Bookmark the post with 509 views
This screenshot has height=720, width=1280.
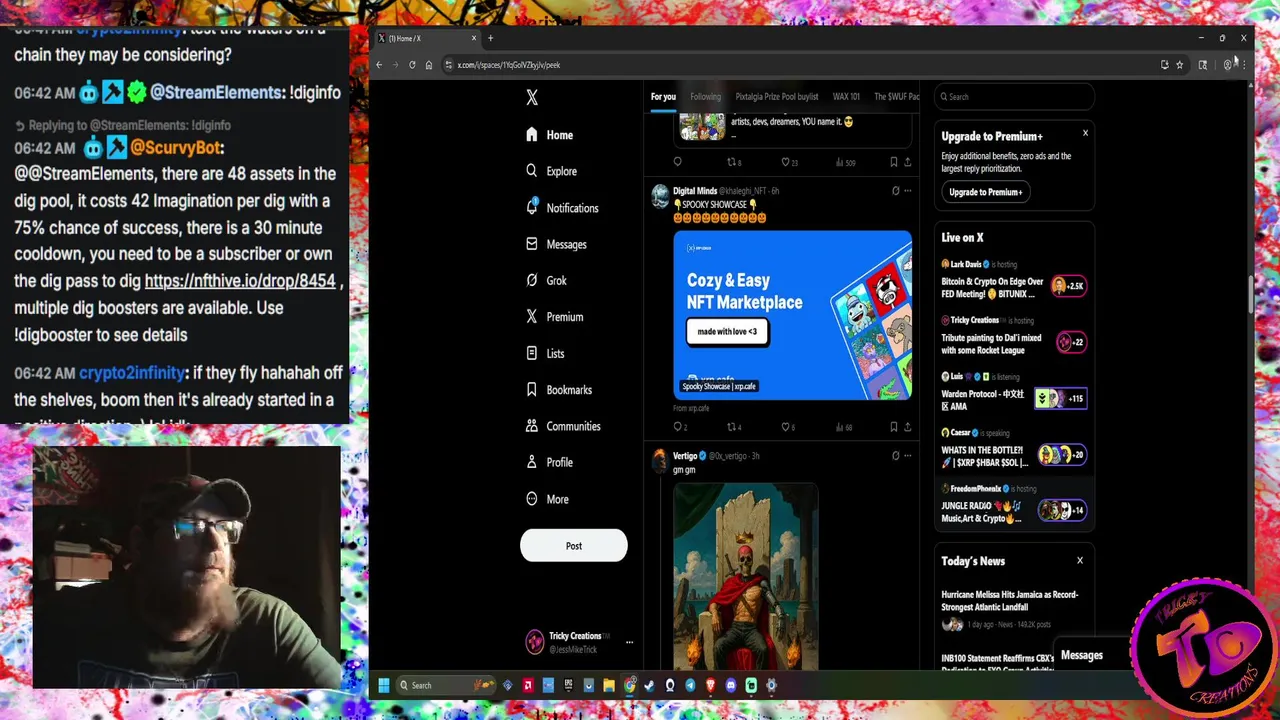click(x=893, y=162)
